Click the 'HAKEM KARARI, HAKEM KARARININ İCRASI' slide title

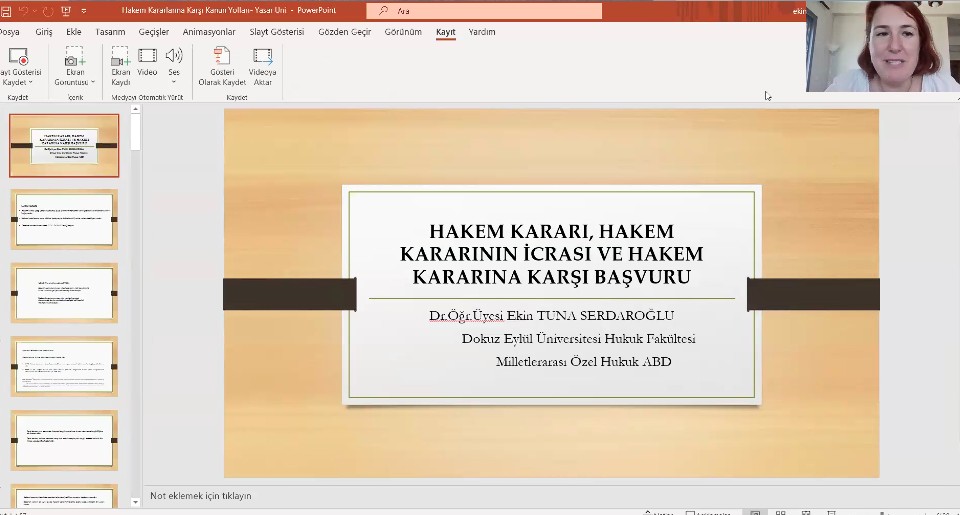pyautogui.click(x=552, y=254)
